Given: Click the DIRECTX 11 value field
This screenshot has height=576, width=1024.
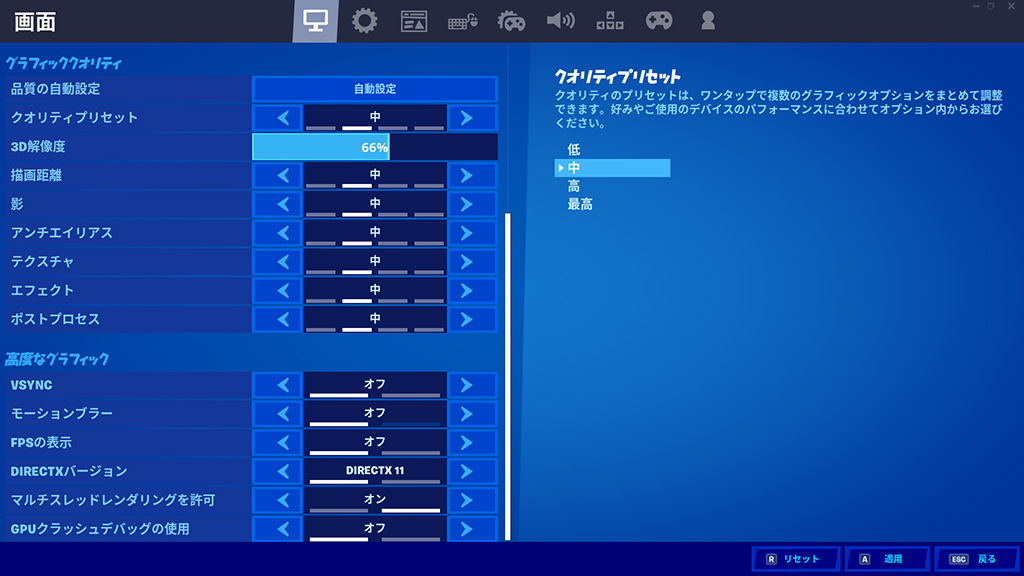Looking at the screenshot, I should coord(375,471).
